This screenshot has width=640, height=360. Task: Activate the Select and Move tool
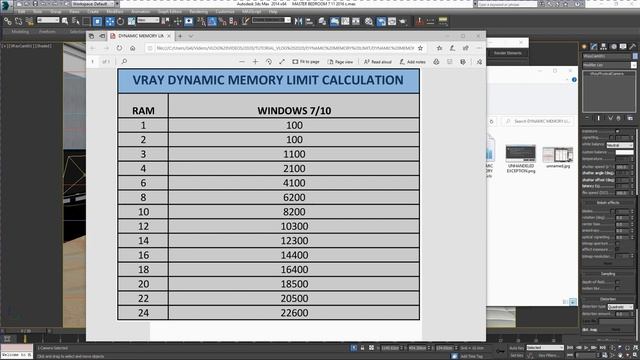[109, 21]
